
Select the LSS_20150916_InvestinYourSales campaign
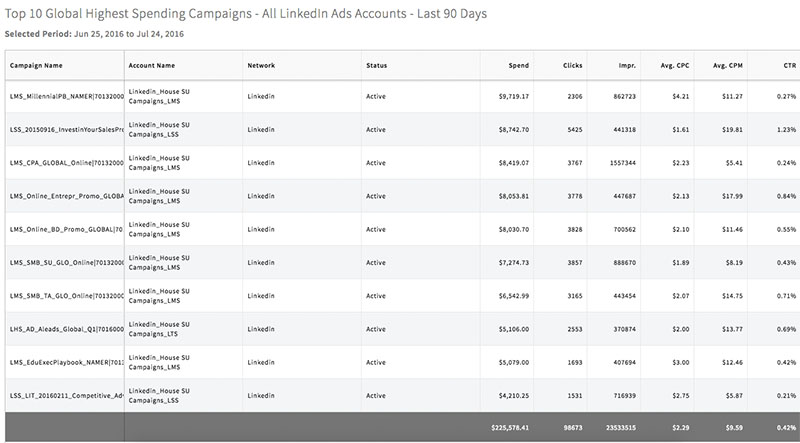(65, 130)
